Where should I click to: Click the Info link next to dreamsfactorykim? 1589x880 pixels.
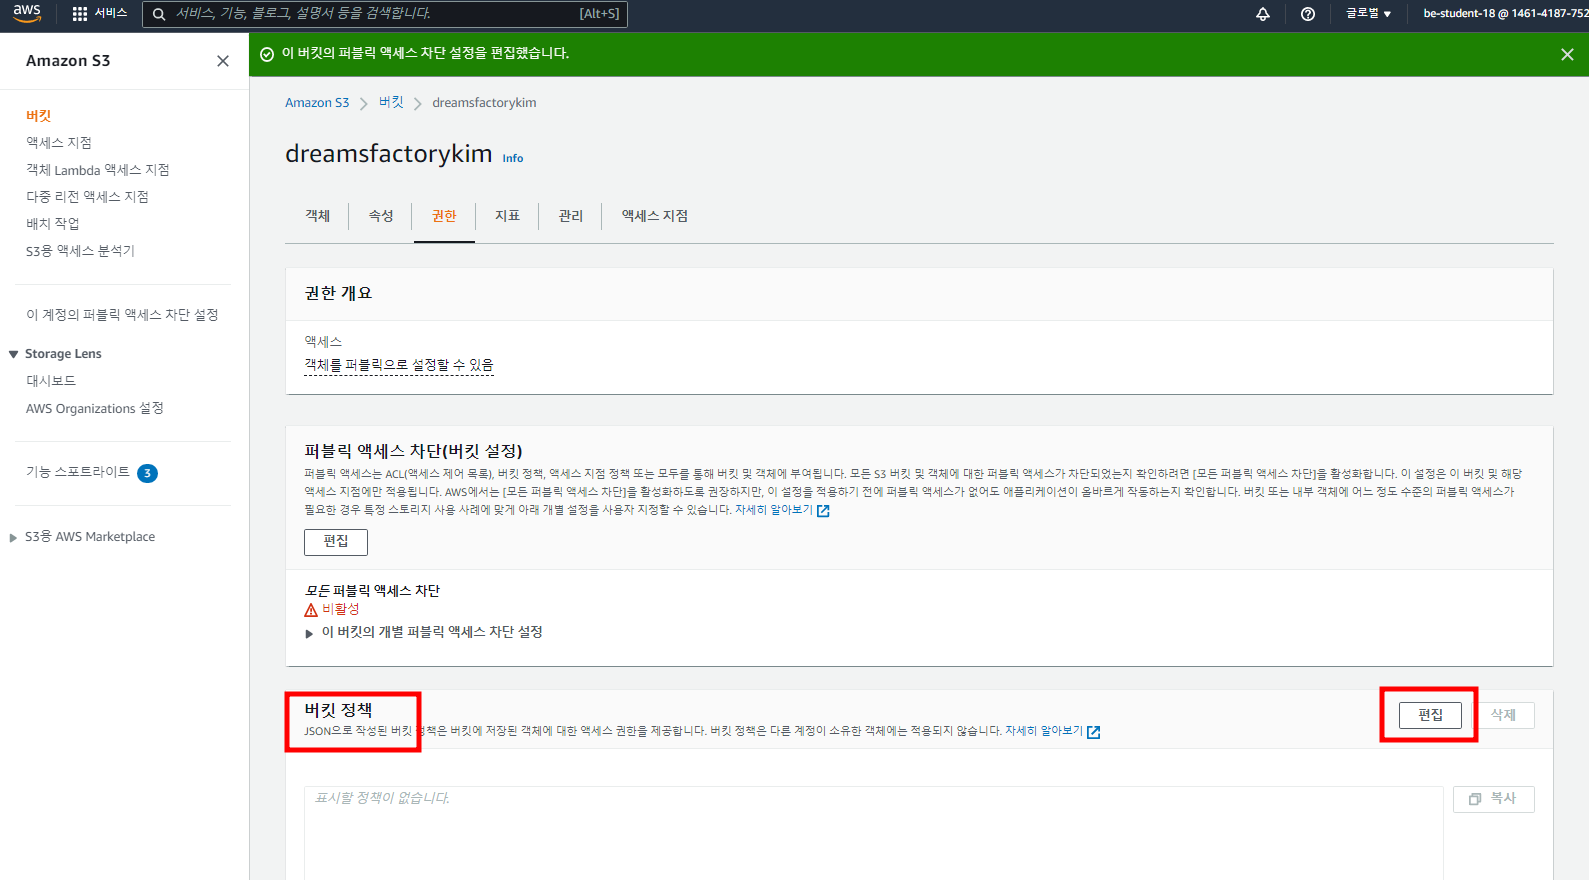tap(513, 158)
